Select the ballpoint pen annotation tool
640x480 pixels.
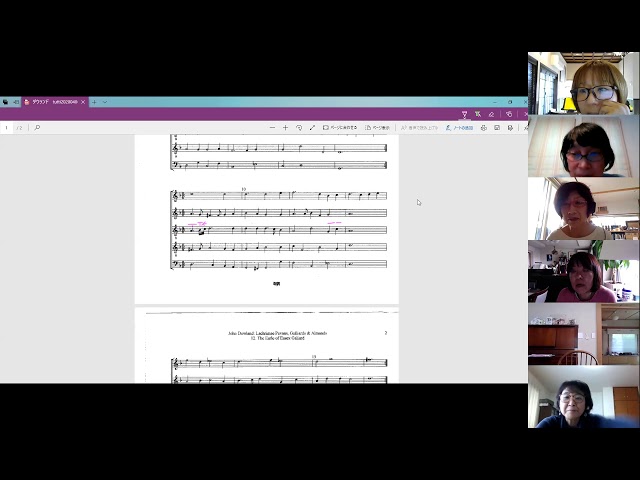(x=464, y=114)
